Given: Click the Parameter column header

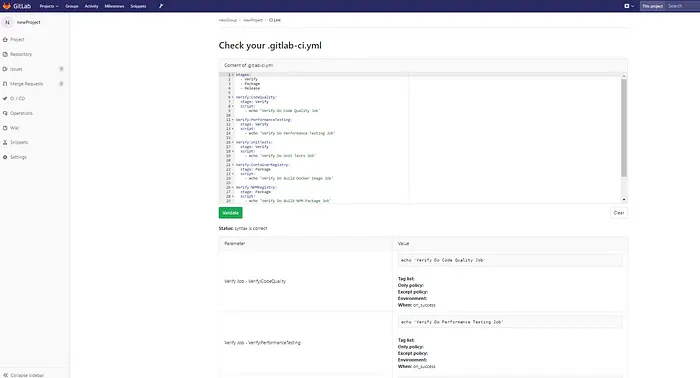Looking at the screenshot, I should pyautogui.click(x=234, y=244).
